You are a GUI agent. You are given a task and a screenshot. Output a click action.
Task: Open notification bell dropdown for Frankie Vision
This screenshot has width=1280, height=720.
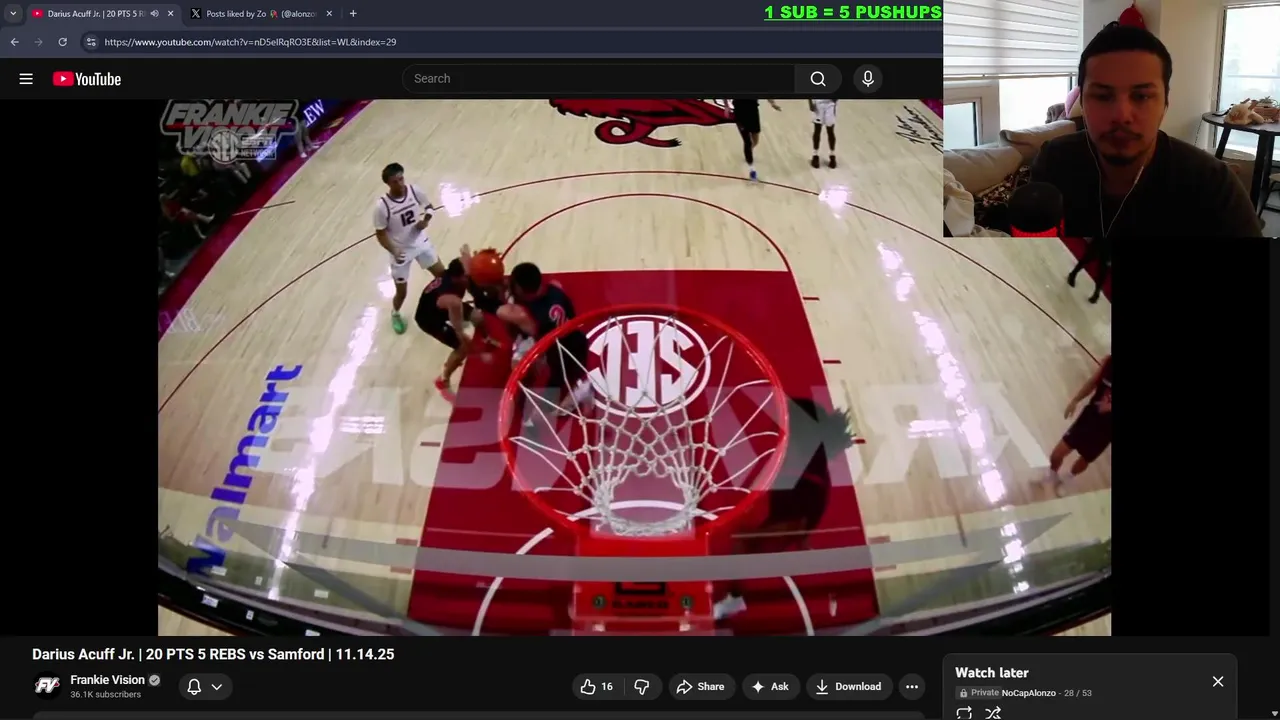coord(204,687)
